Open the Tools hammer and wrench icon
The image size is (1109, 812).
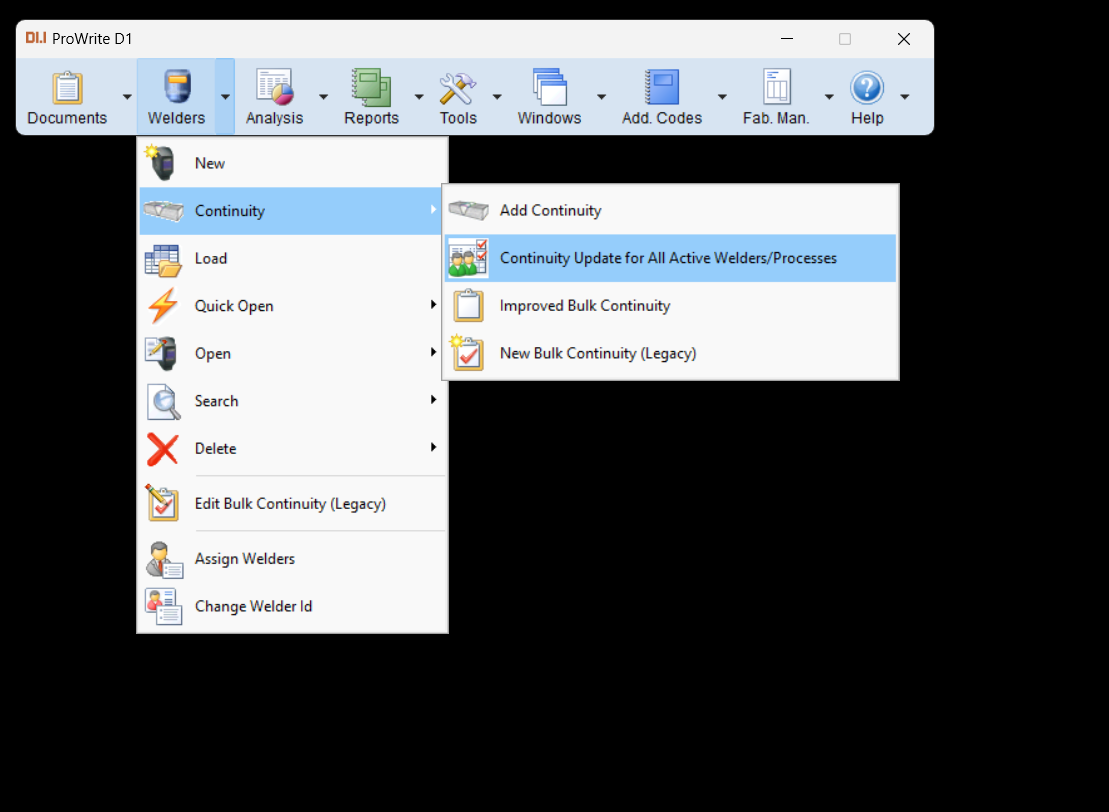(x=458, y=88)
